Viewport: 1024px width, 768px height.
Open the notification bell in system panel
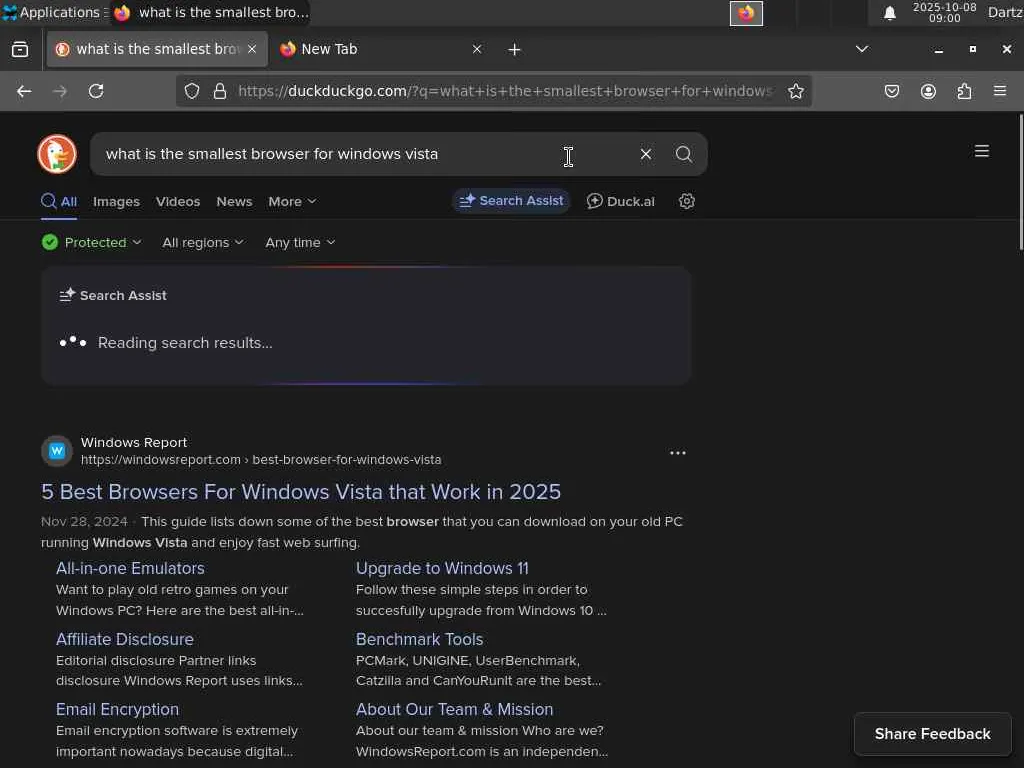[889, 13]
